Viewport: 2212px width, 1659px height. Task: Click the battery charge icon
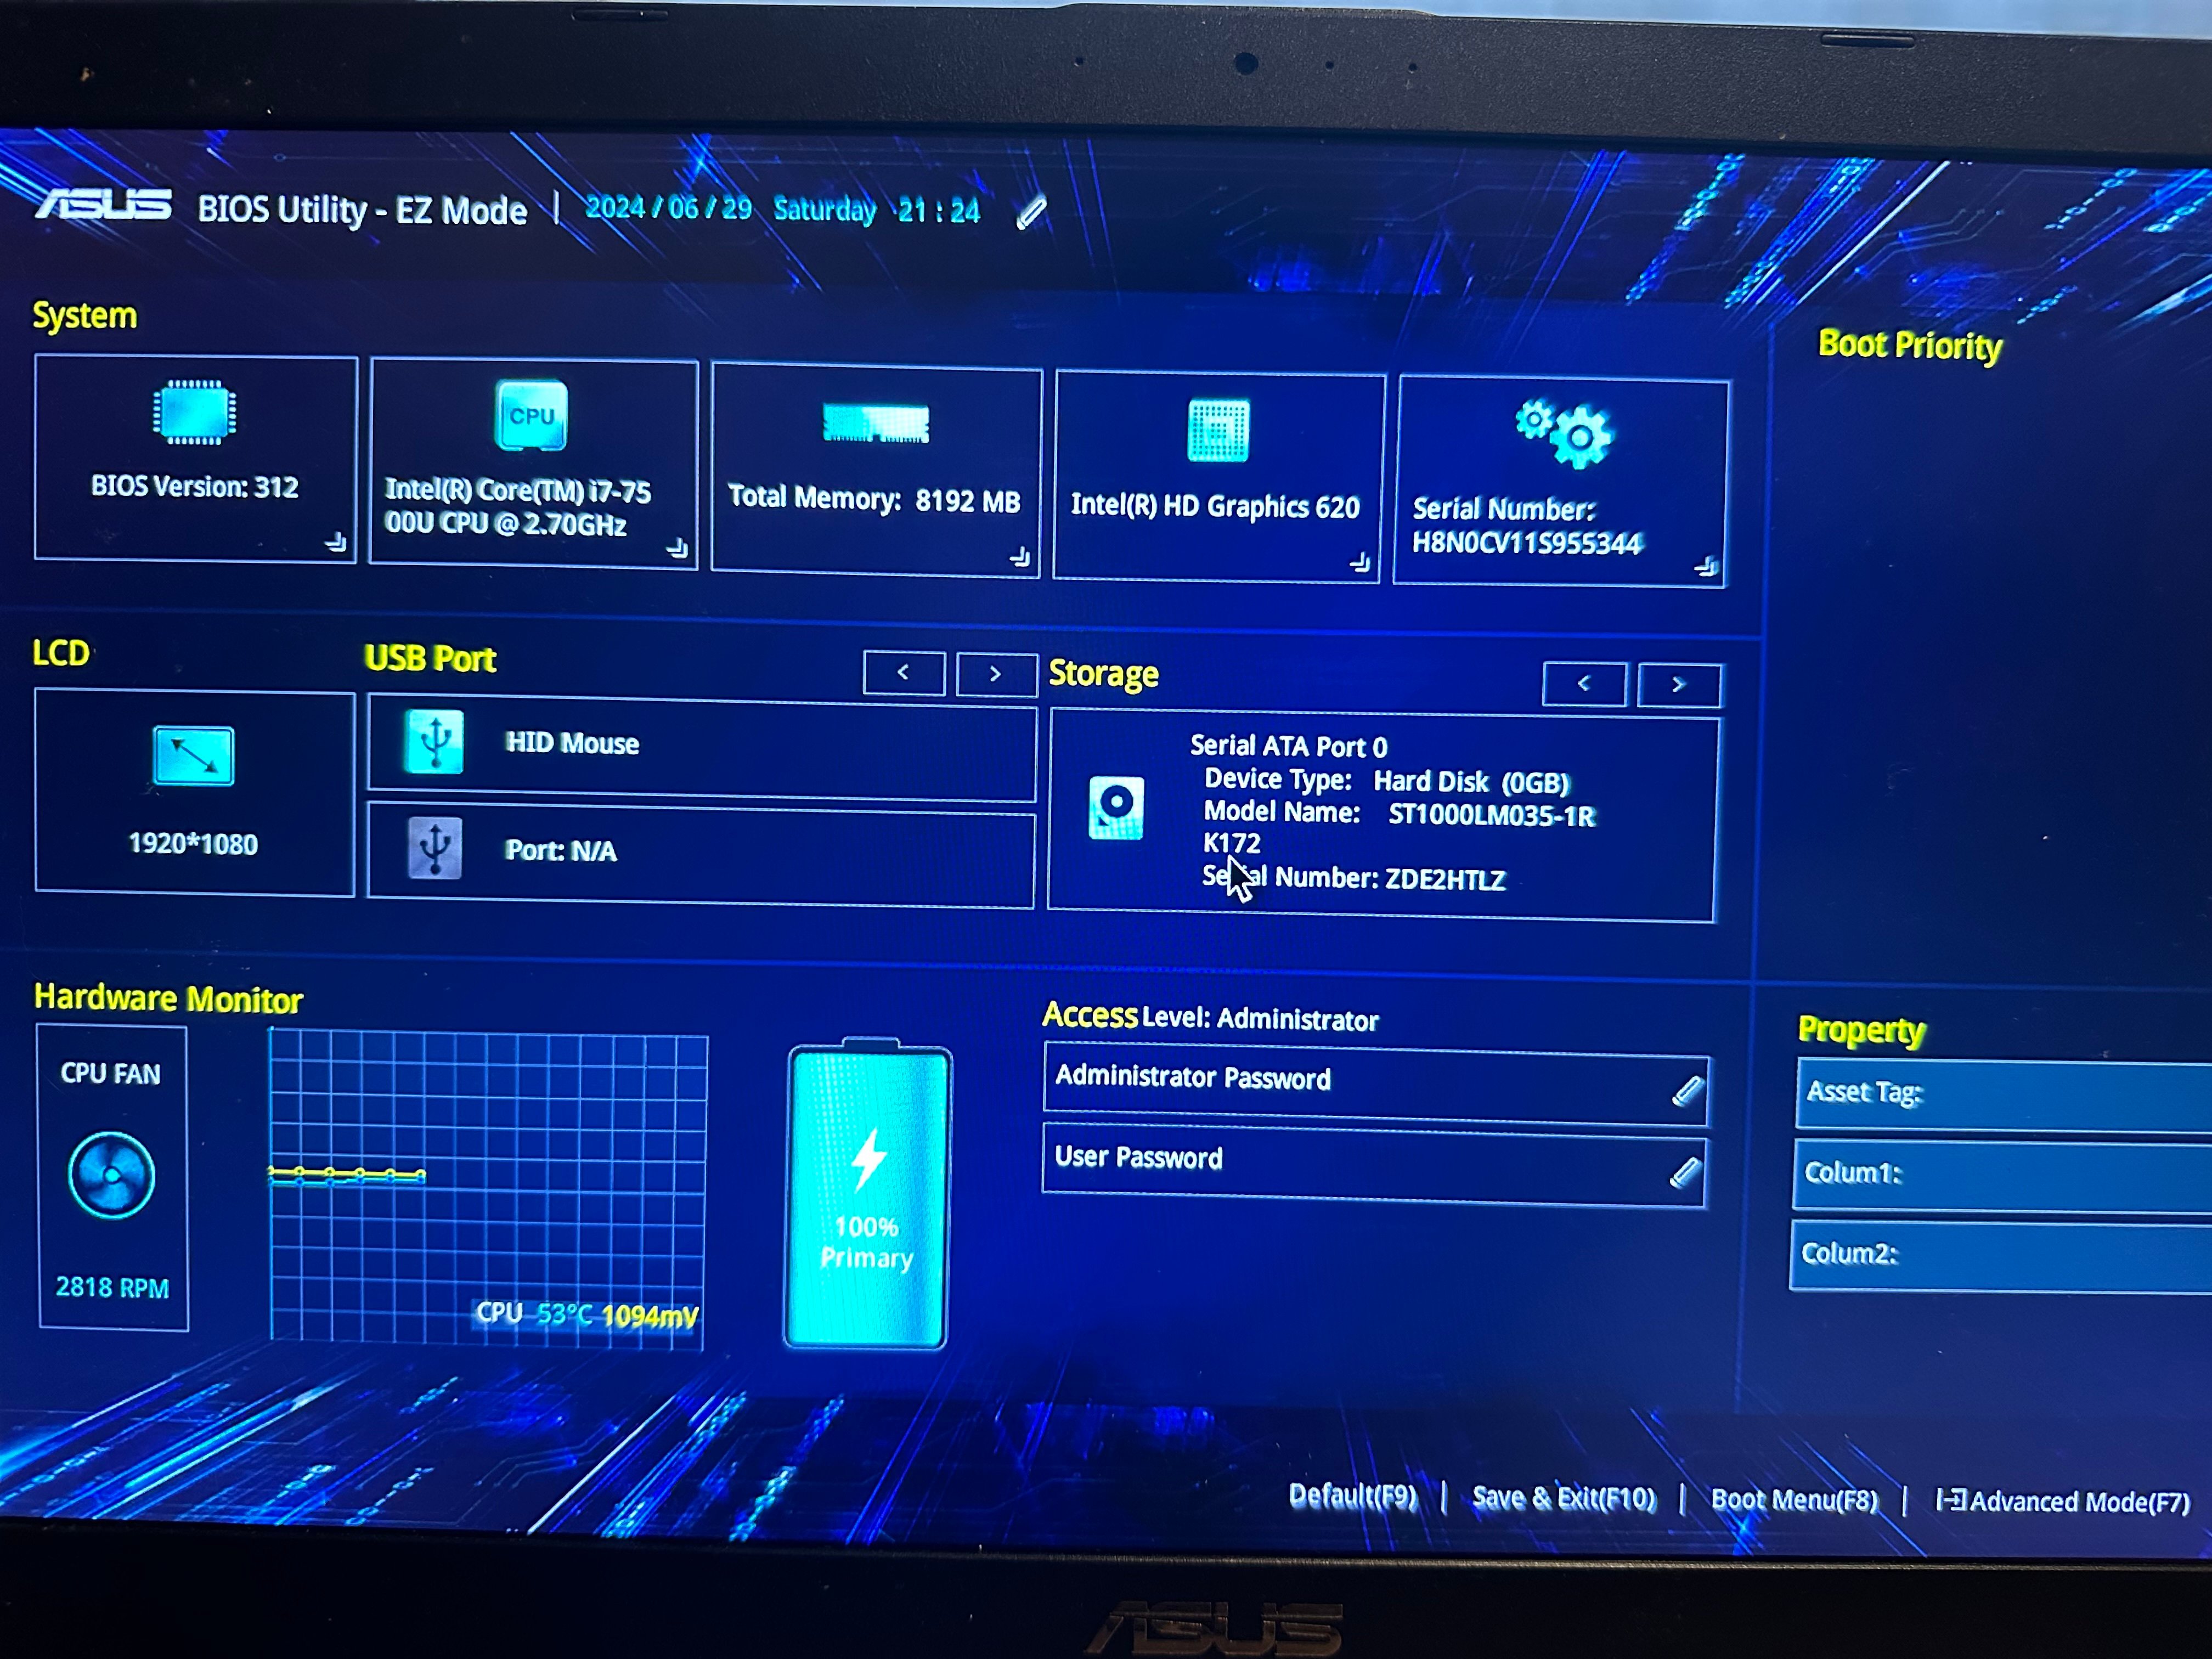(867, 1195)
